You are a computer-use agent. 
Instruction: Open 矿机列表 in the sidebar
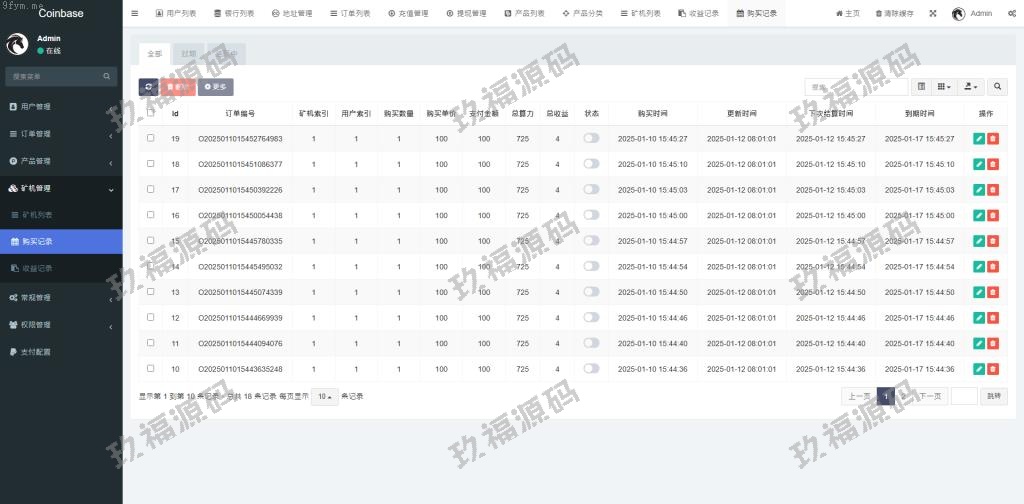[x=60, y=215]
